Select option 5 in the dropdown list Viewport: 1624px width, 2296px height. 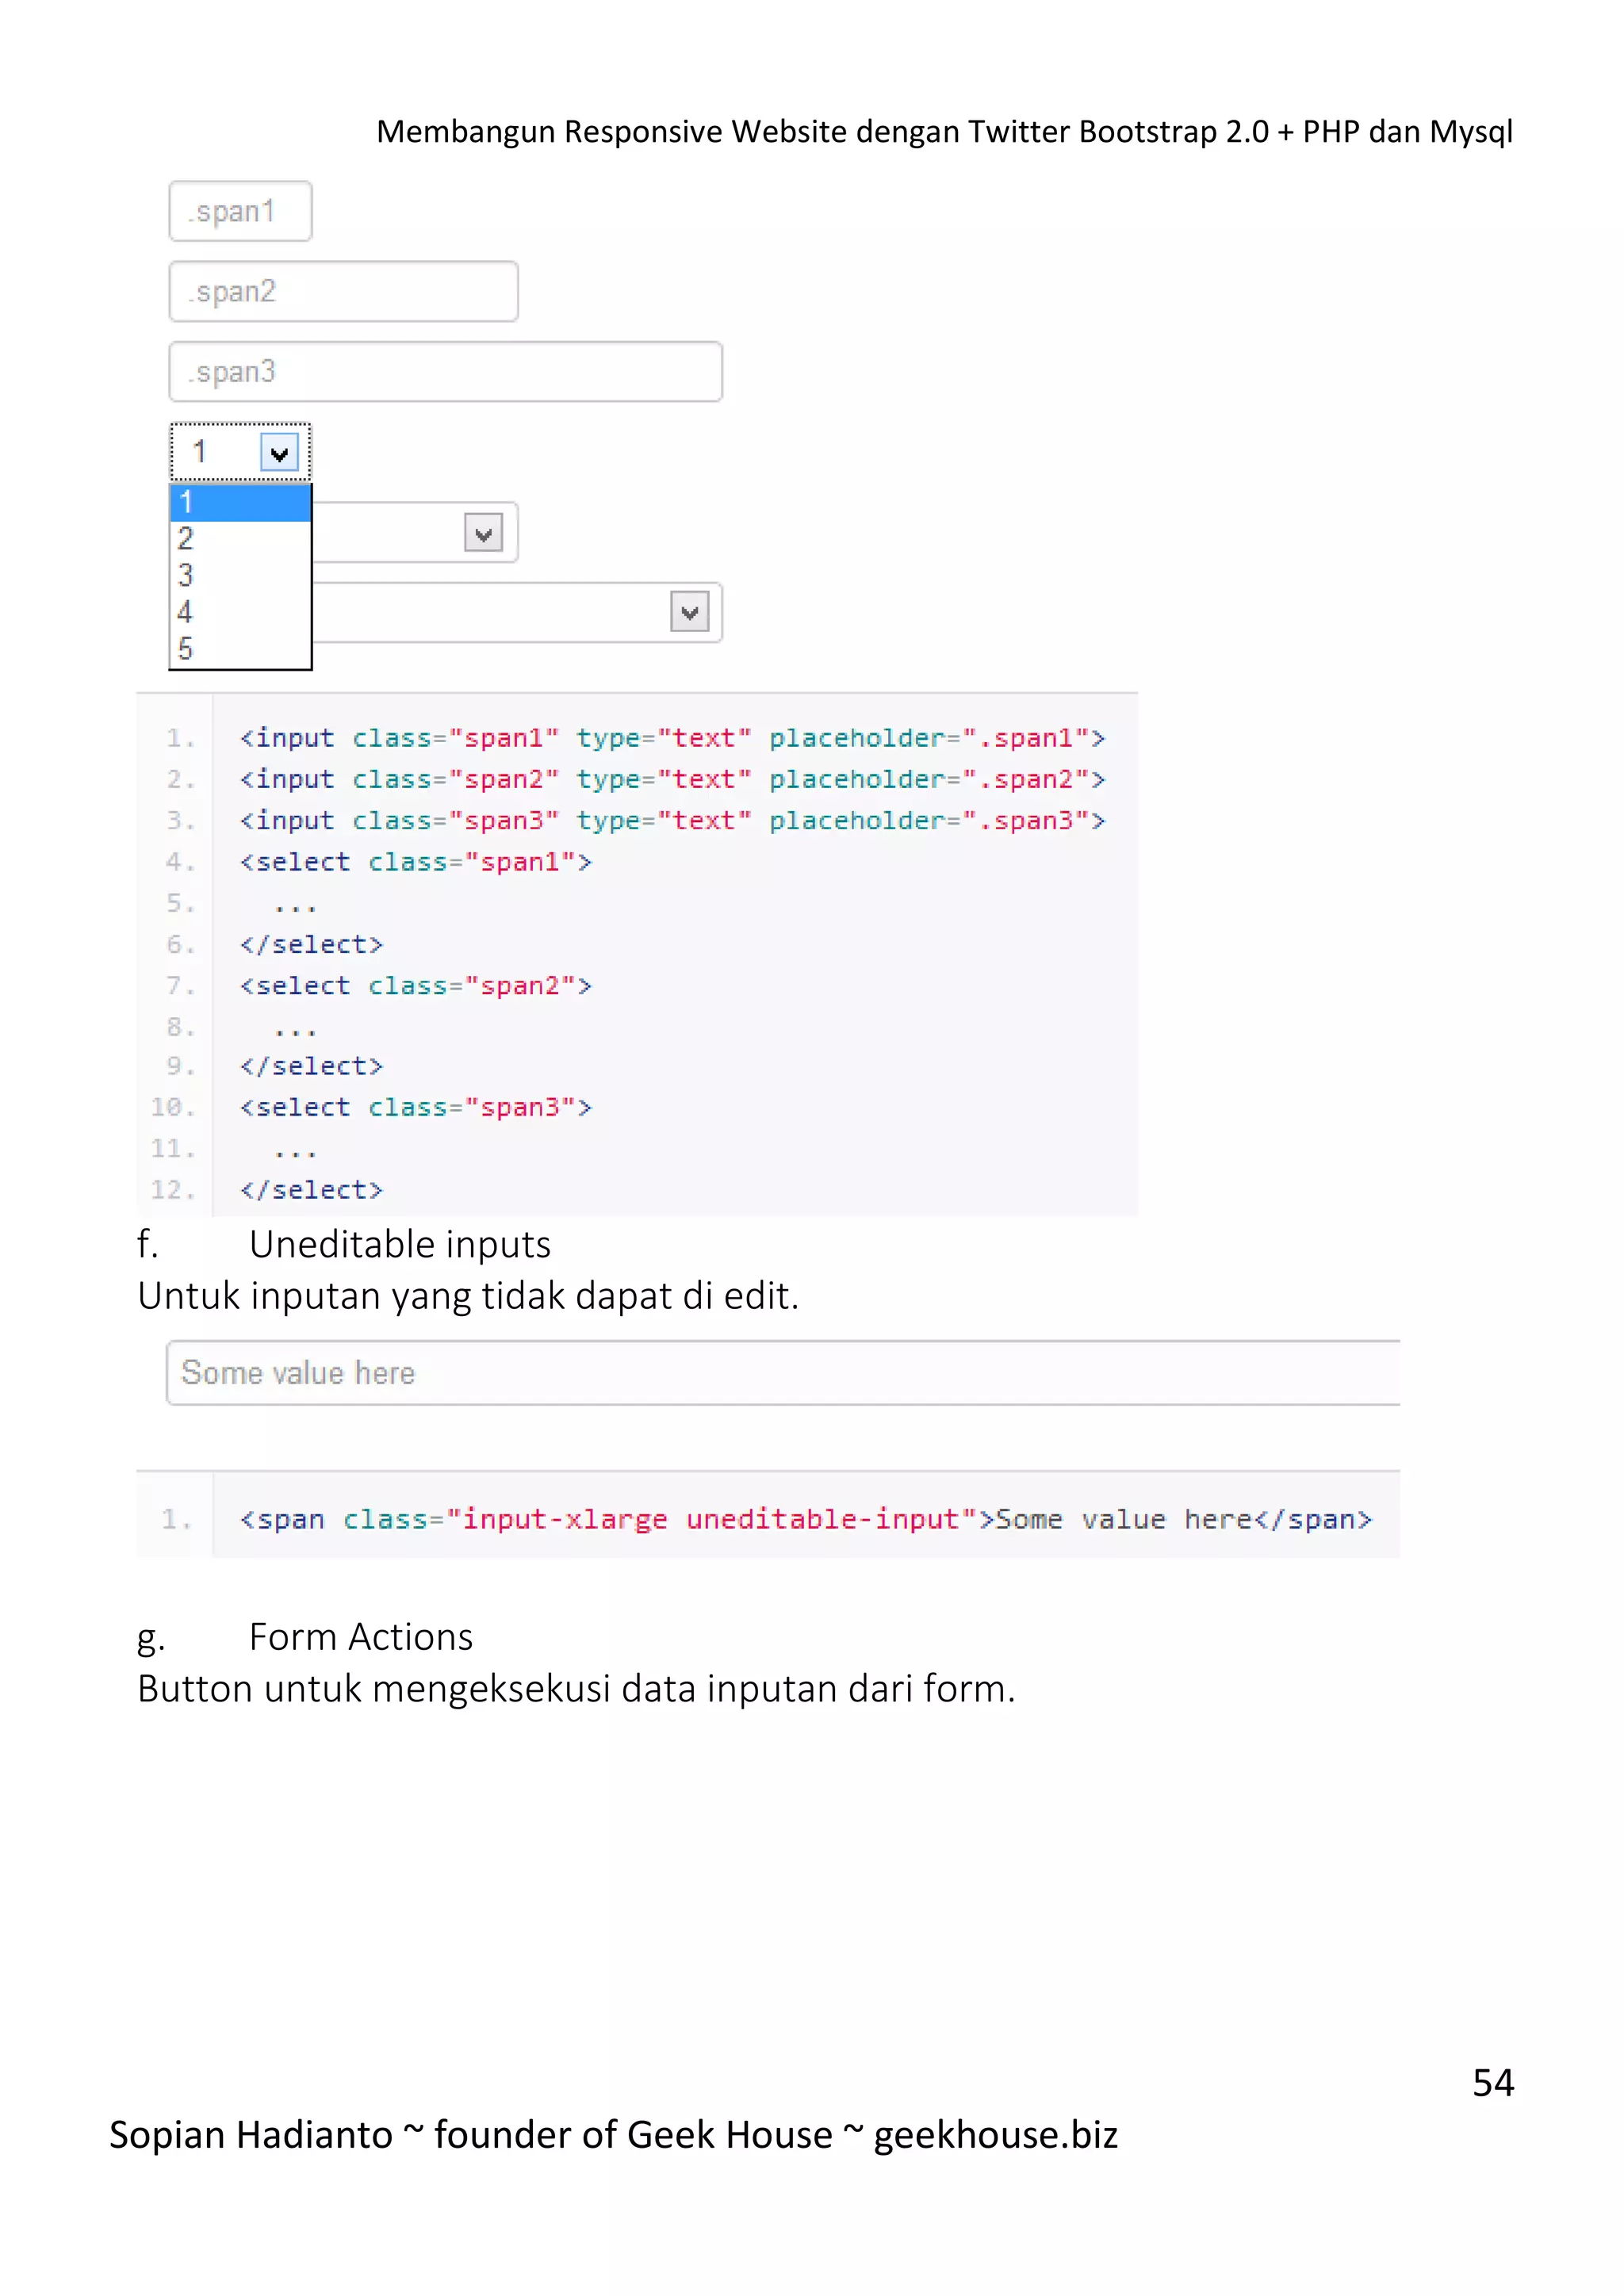click(x=240, y=648)
